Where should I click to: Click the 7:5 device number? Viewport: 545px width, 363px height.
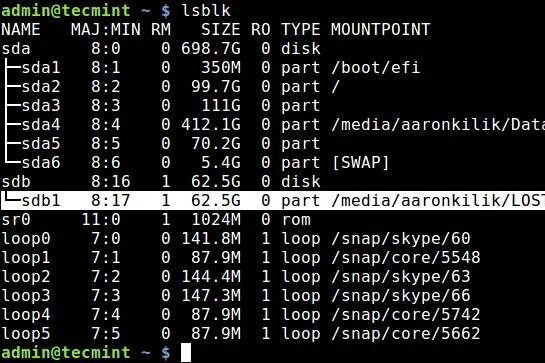[x=106, y=334]
